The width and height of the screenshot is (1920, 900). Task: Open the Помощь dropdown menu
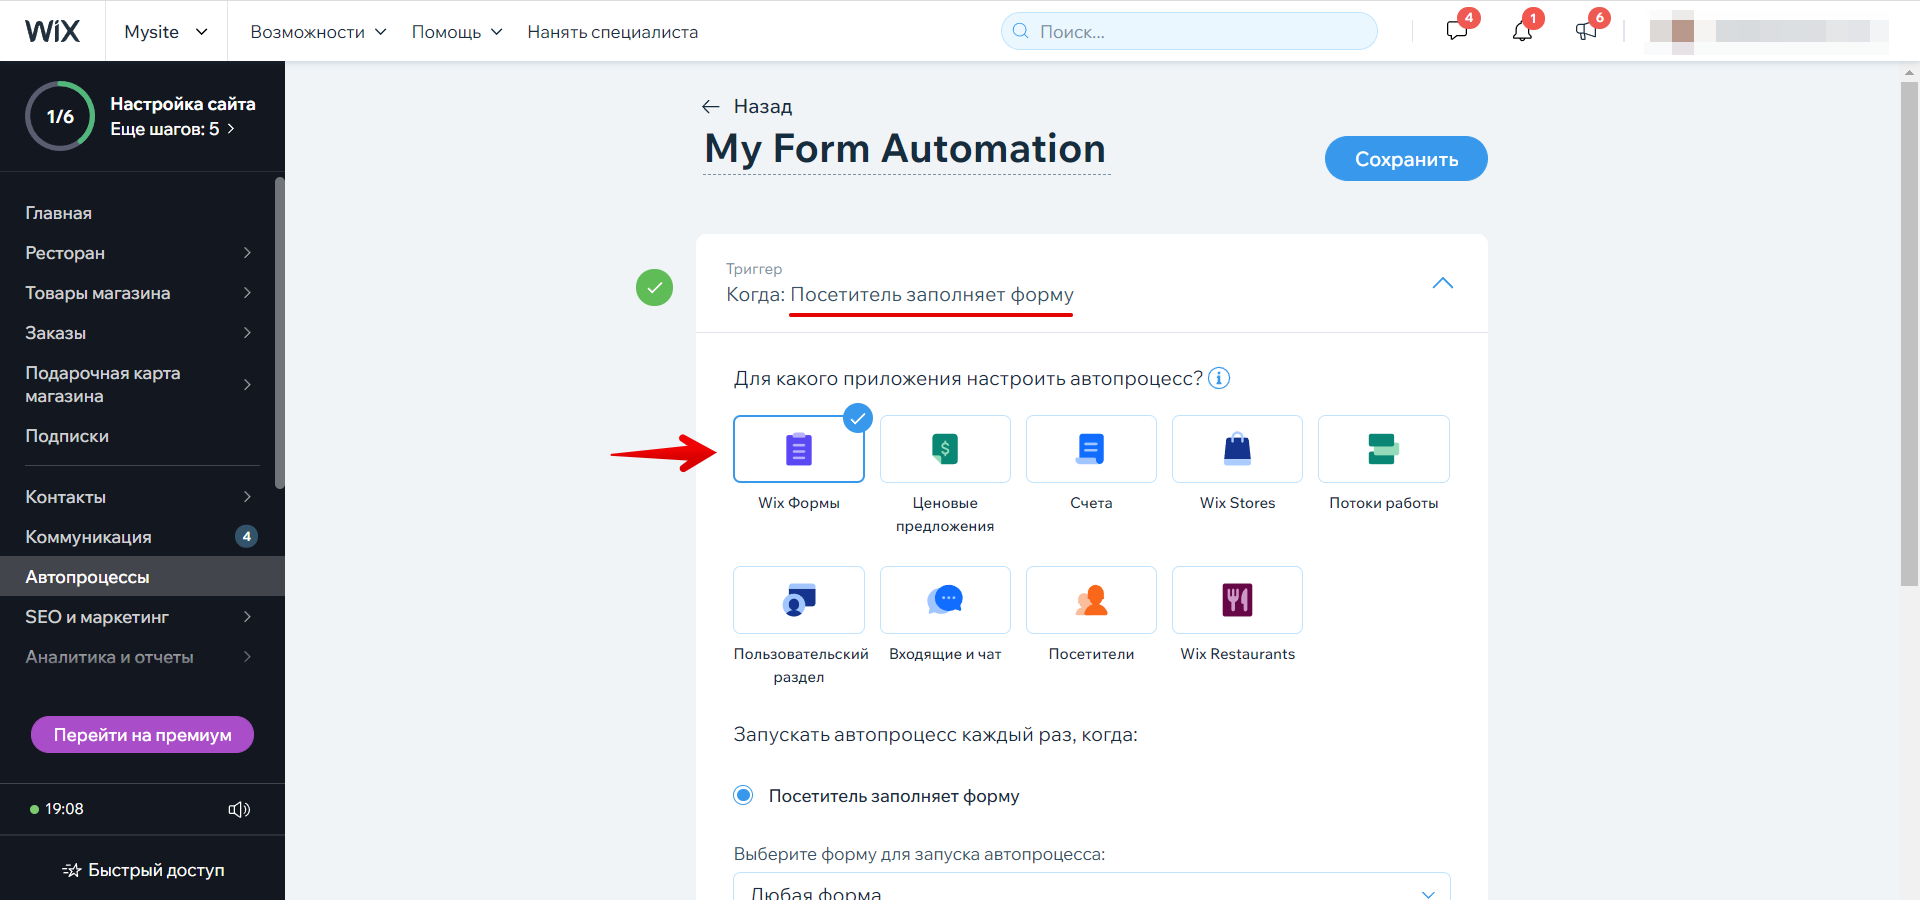pyautogui.click(x=457, y=32)
